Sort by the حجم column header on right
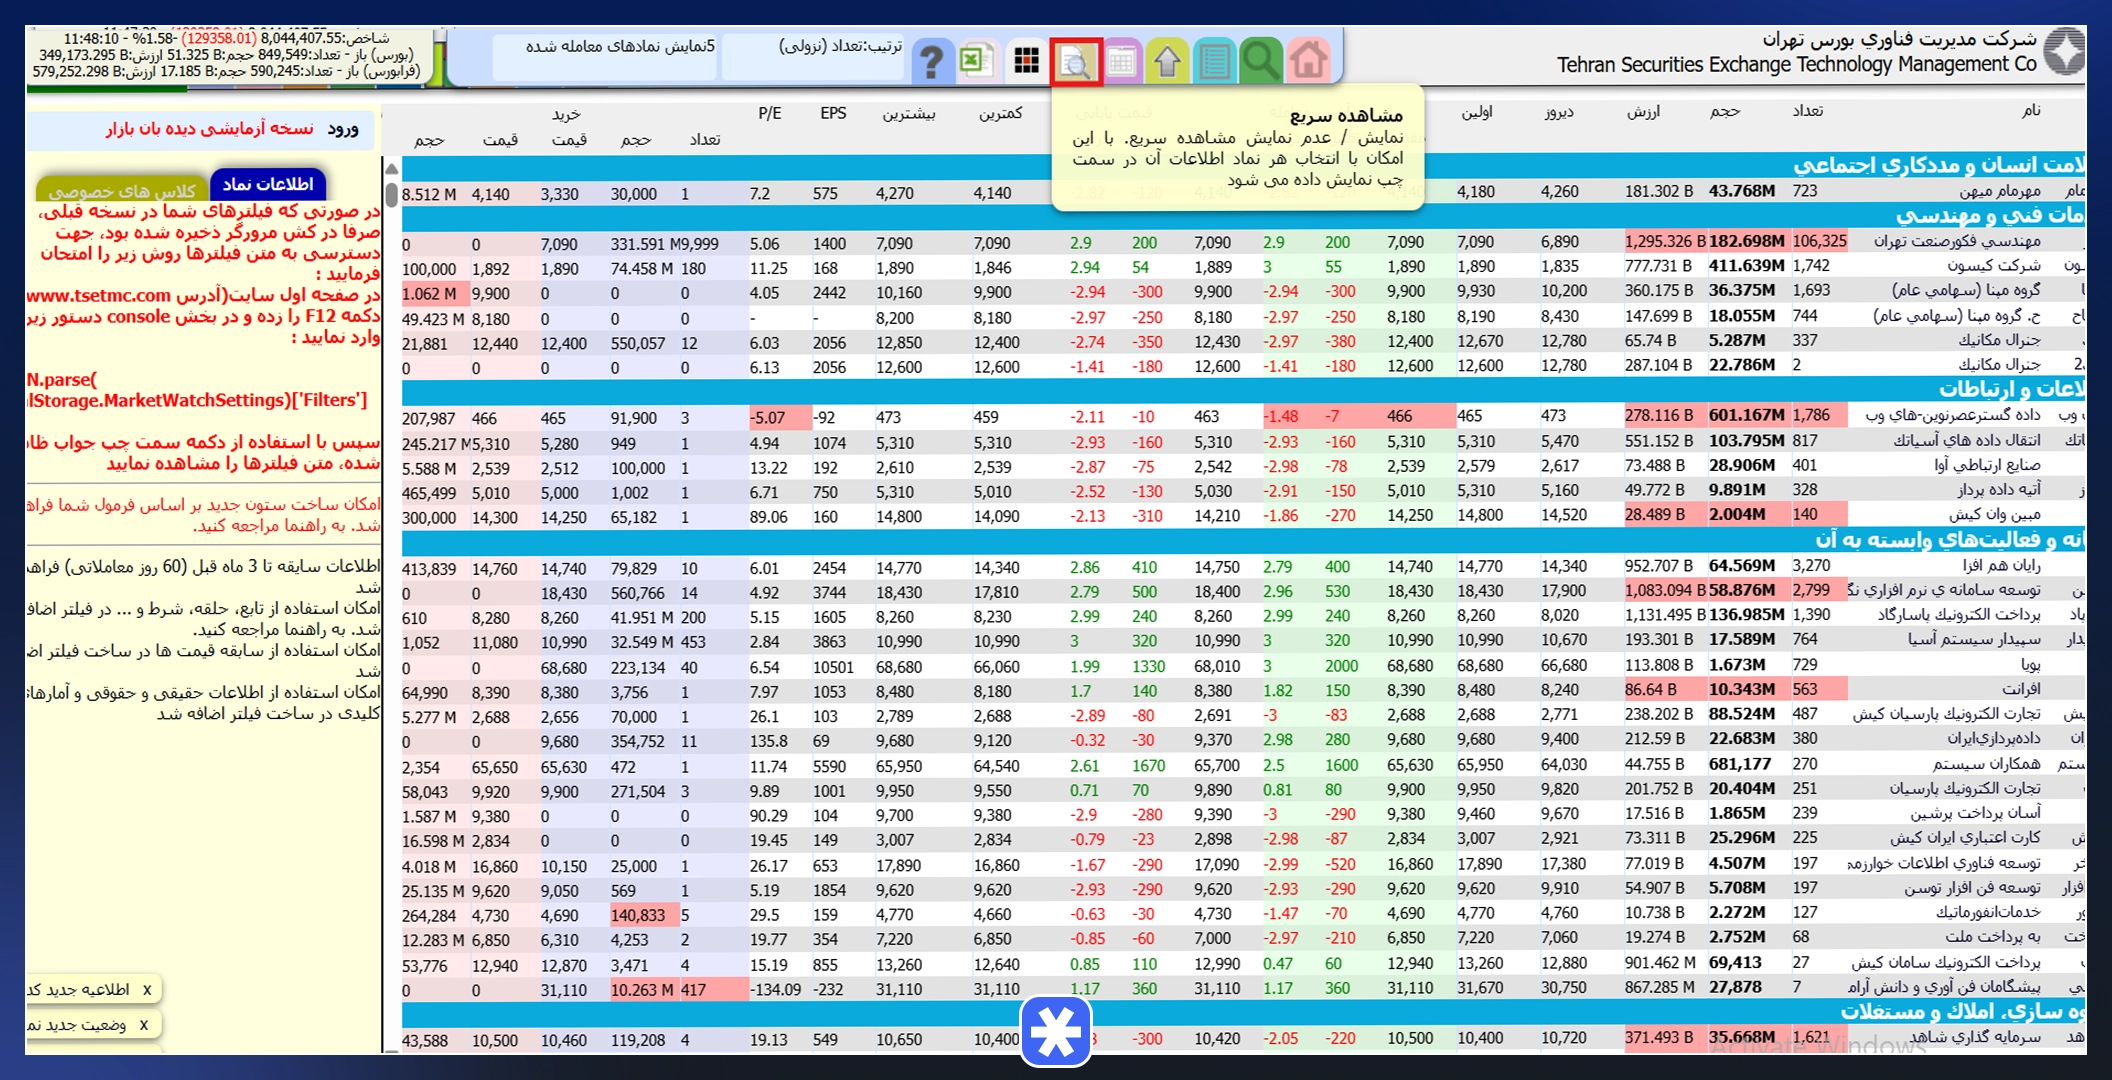Screen dimensions: 2112x1080 point(1724,111)
